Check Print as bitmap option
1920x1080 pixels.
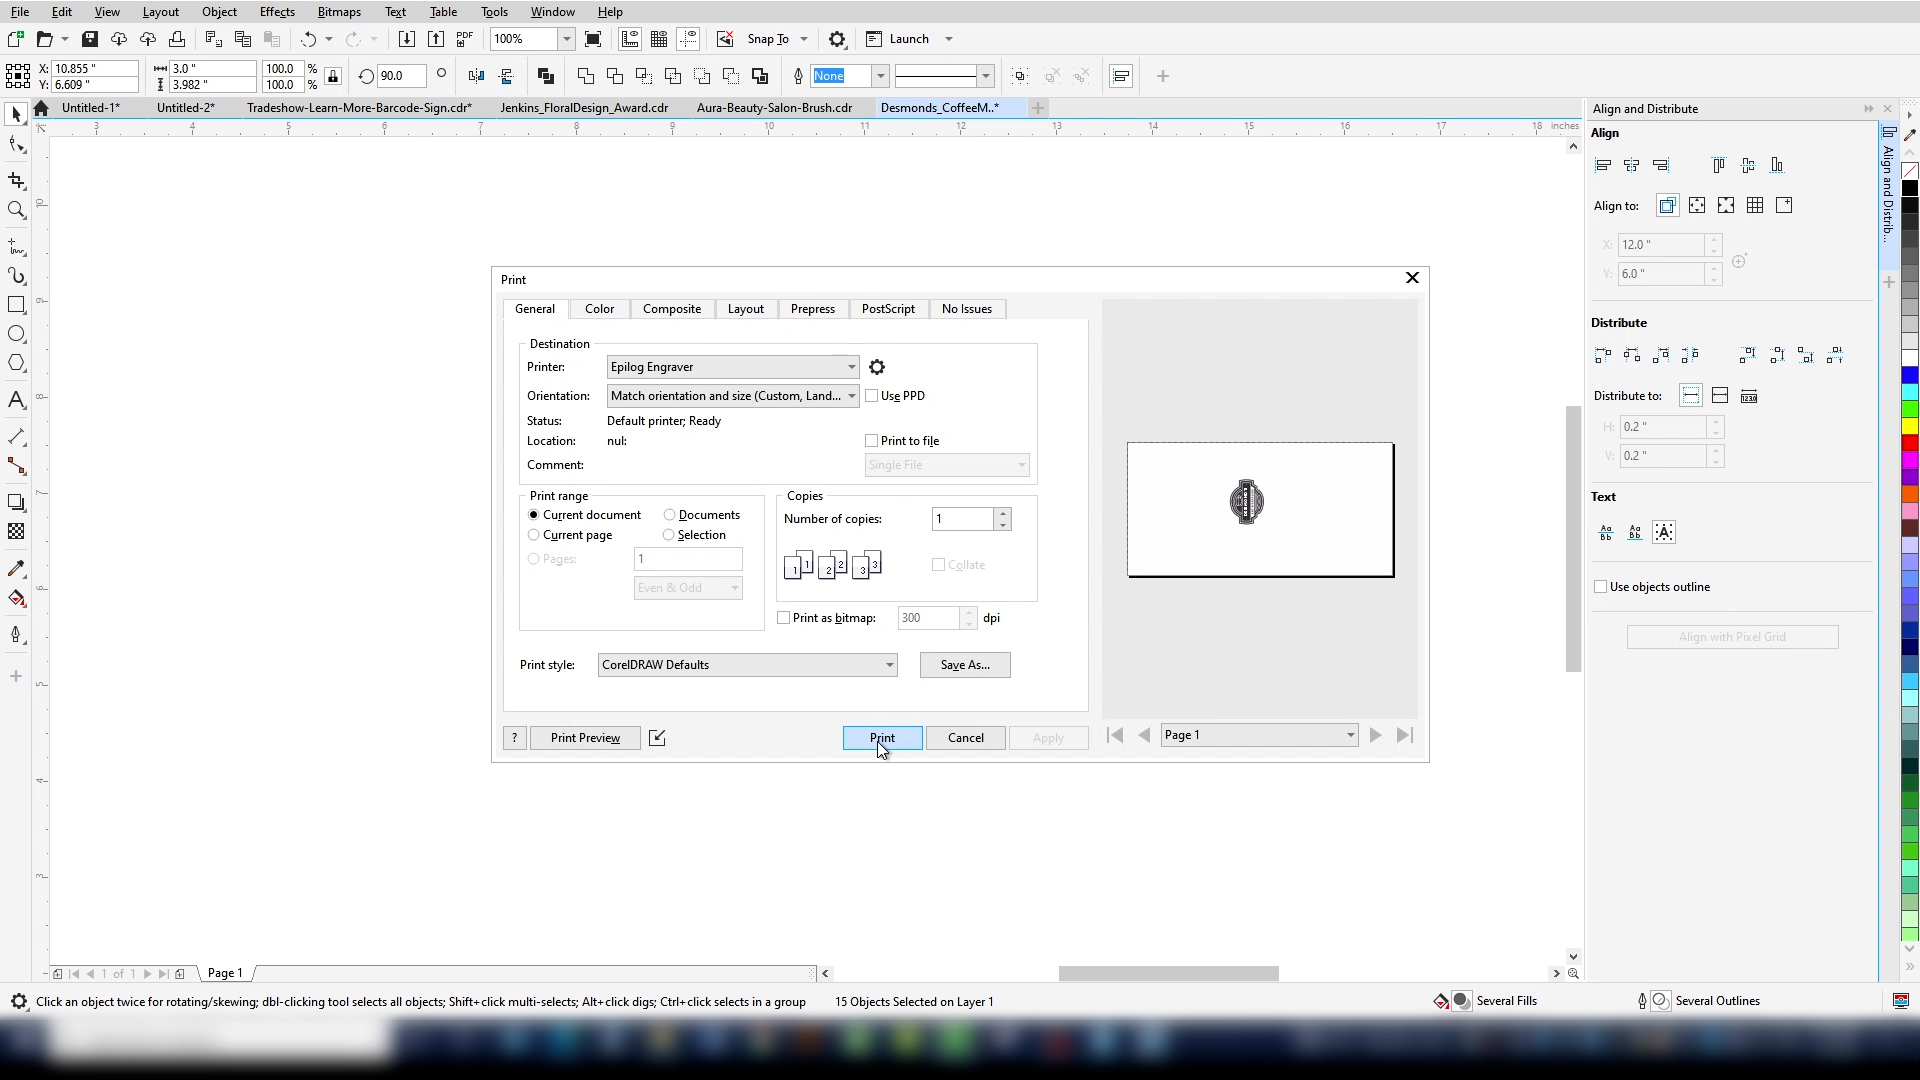click(784, 618)
